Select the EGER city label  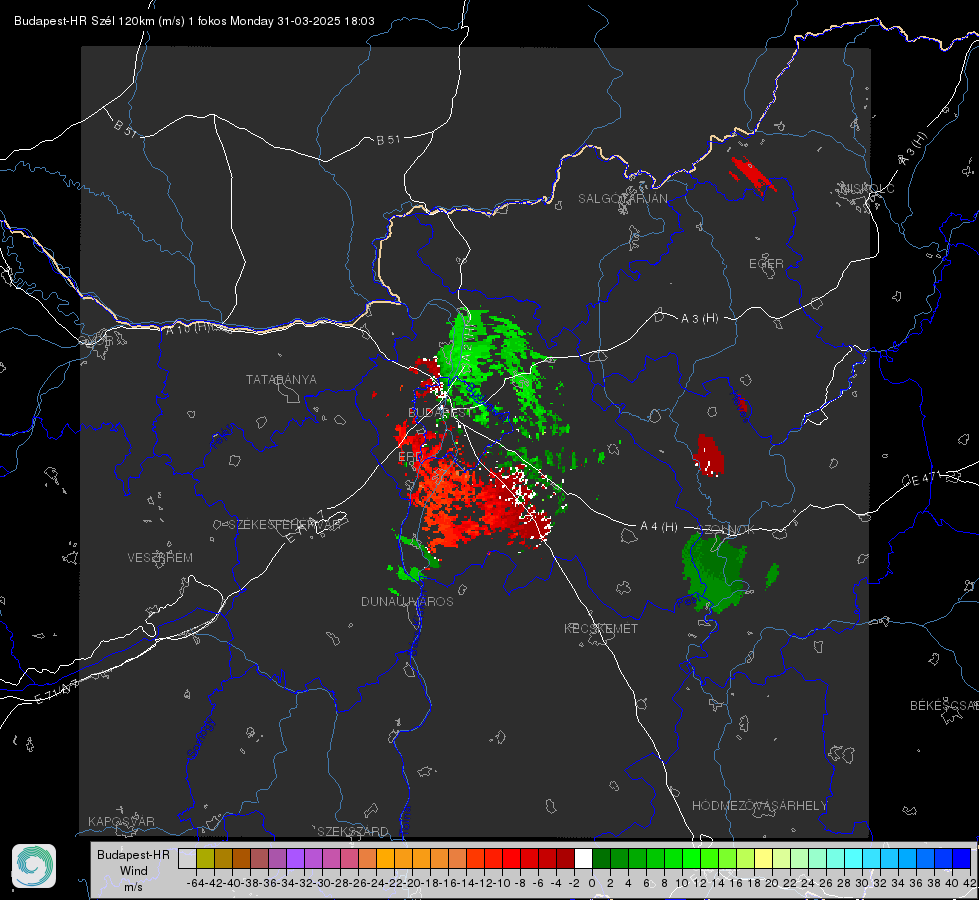(x=766, y=264)
